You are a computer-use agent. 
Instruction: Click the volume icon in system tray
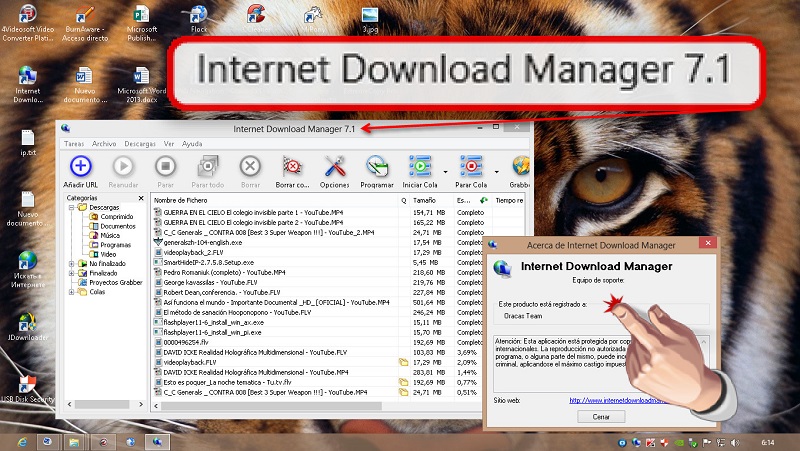(x=735, y=443)
